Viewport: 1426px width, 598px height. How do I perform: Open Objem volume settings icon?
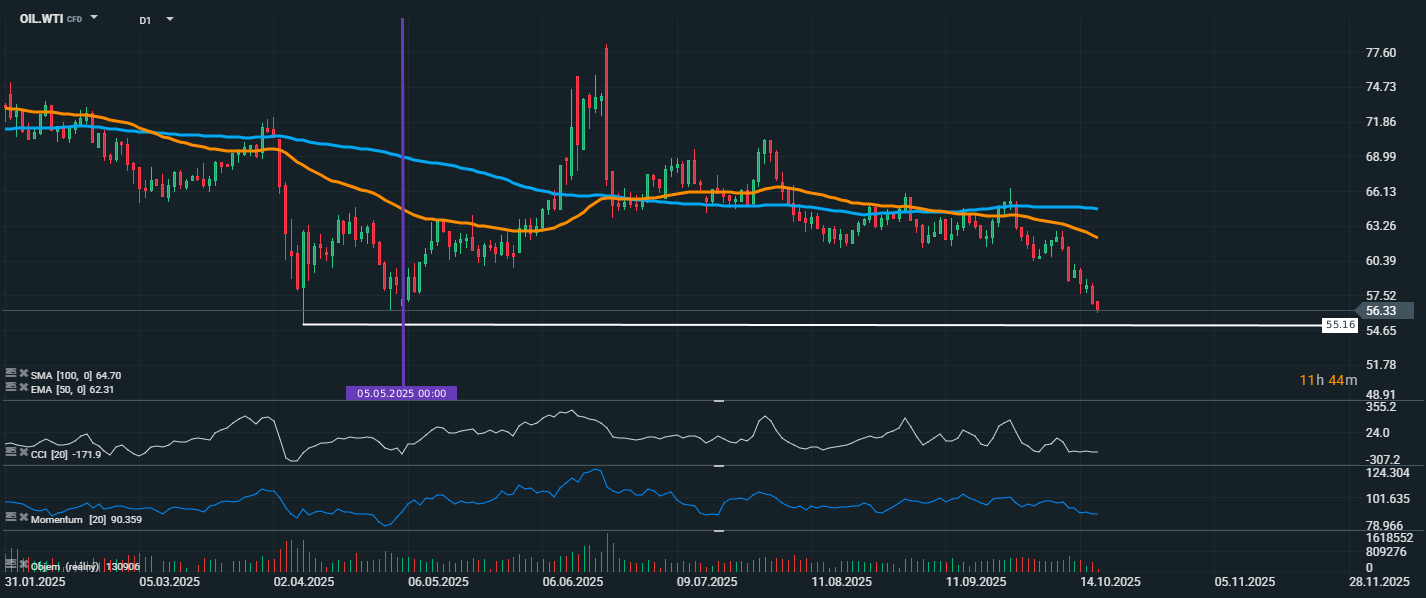point(10,566)
